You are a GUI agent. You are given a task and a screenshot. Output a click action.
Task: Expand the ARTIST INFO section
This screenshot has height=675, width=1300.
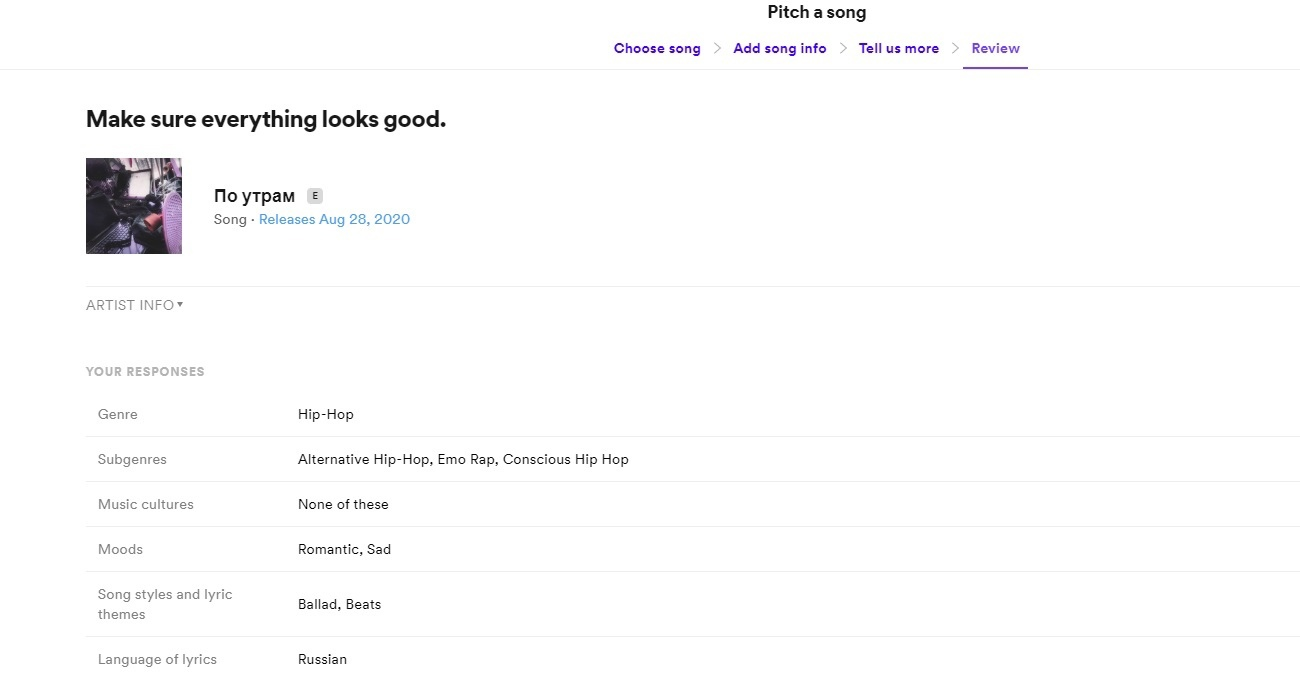click(x=134, y=305)
